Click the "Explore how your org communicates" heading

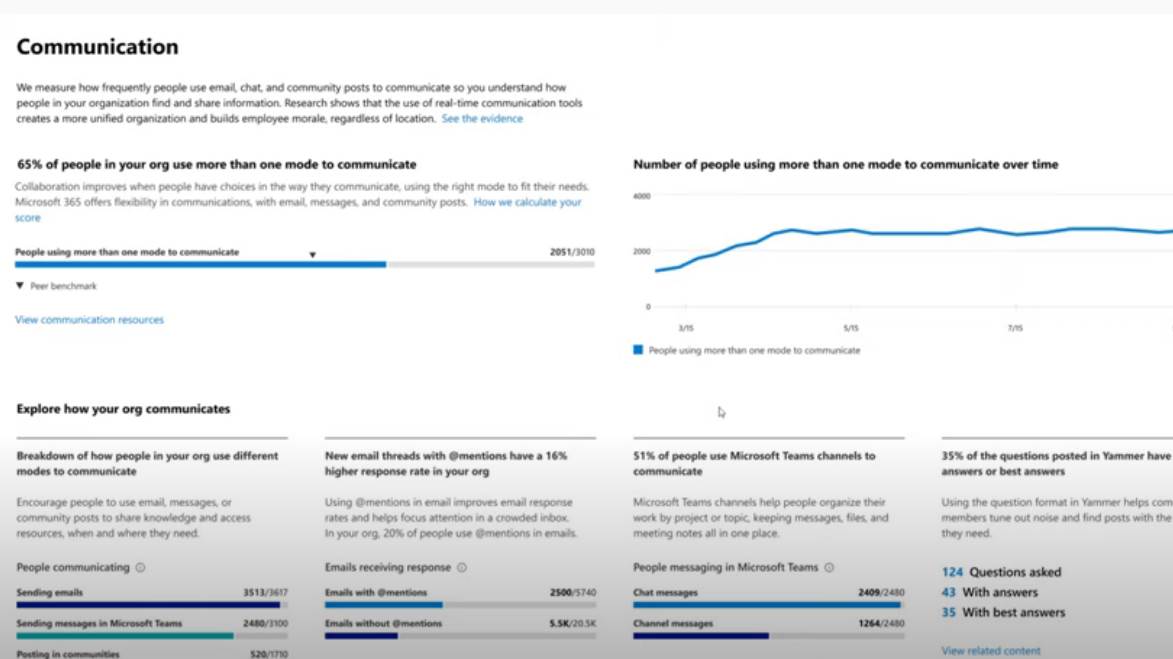(123, 409)
